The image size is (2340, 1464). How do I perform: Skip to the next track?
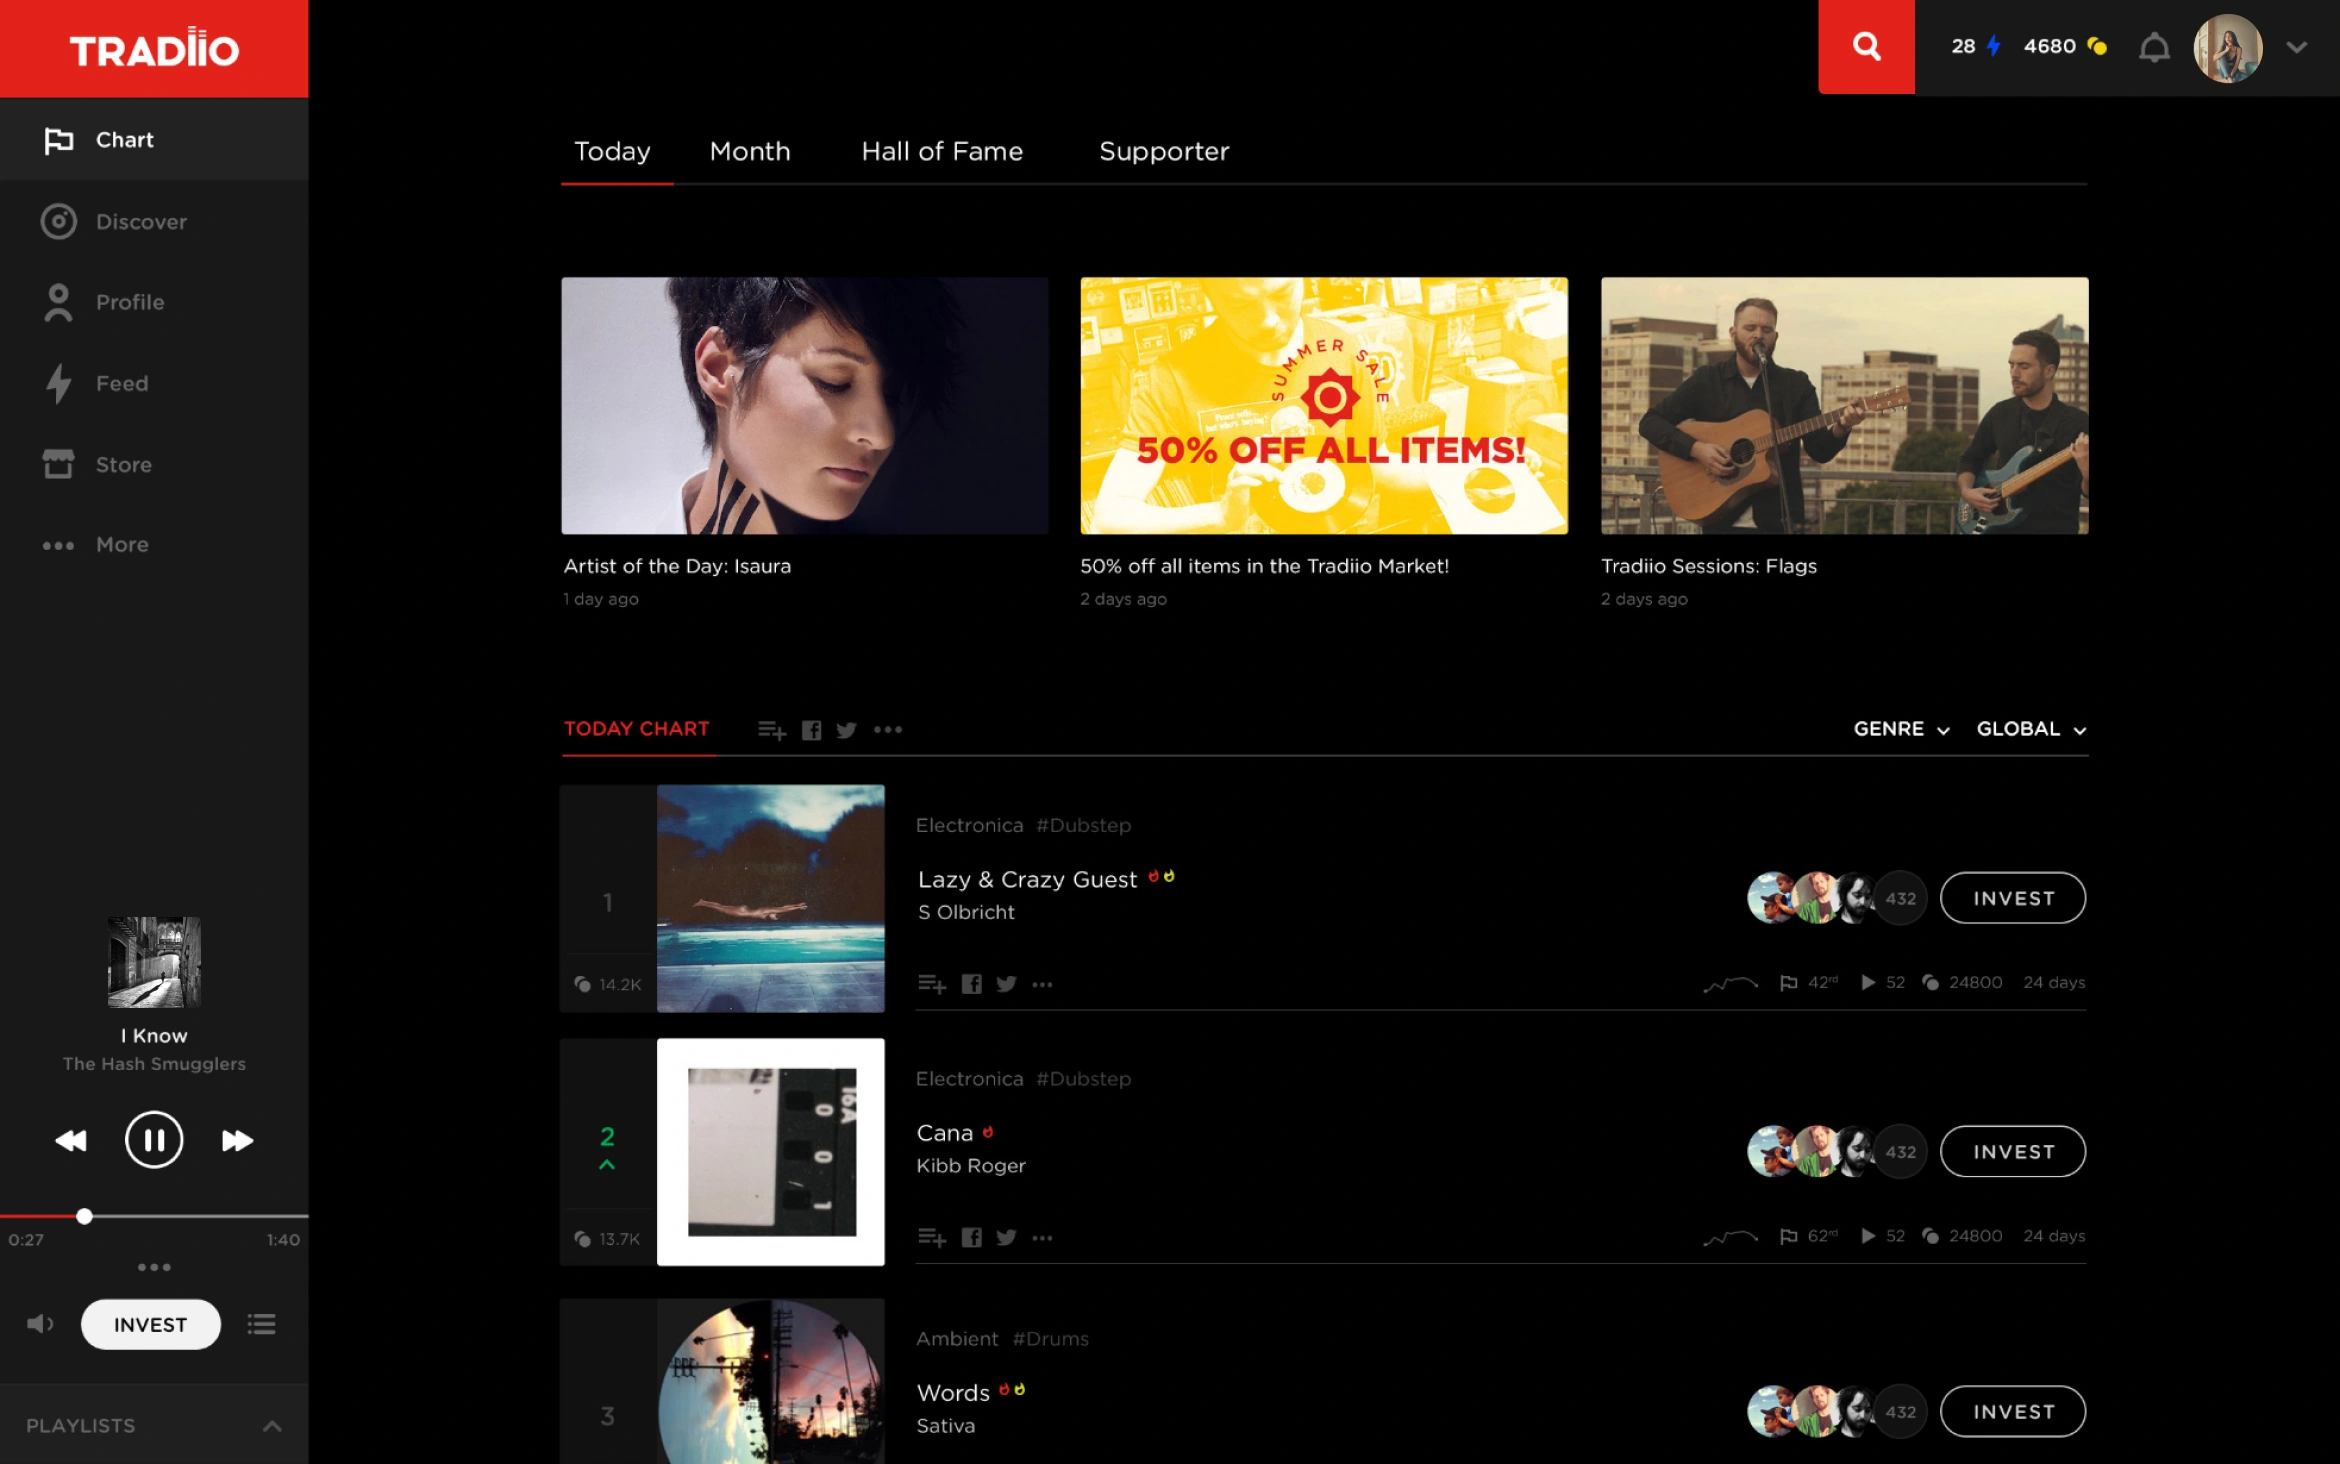click(x=237, y=1140)
